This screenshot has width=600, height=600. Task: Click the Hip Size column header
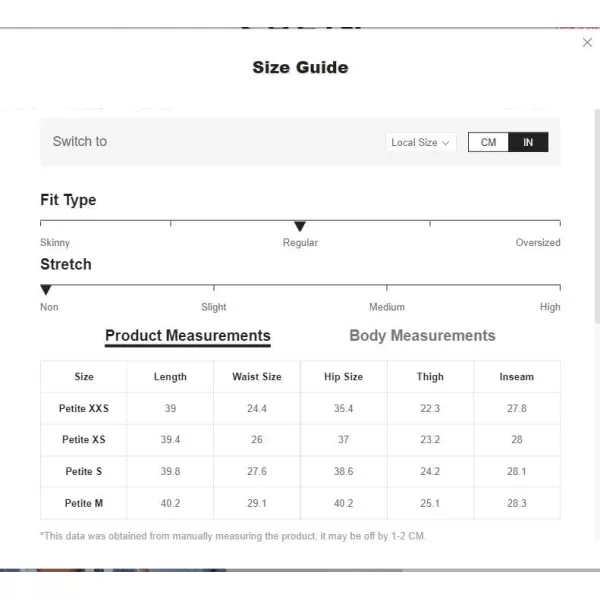pos(343,377)
